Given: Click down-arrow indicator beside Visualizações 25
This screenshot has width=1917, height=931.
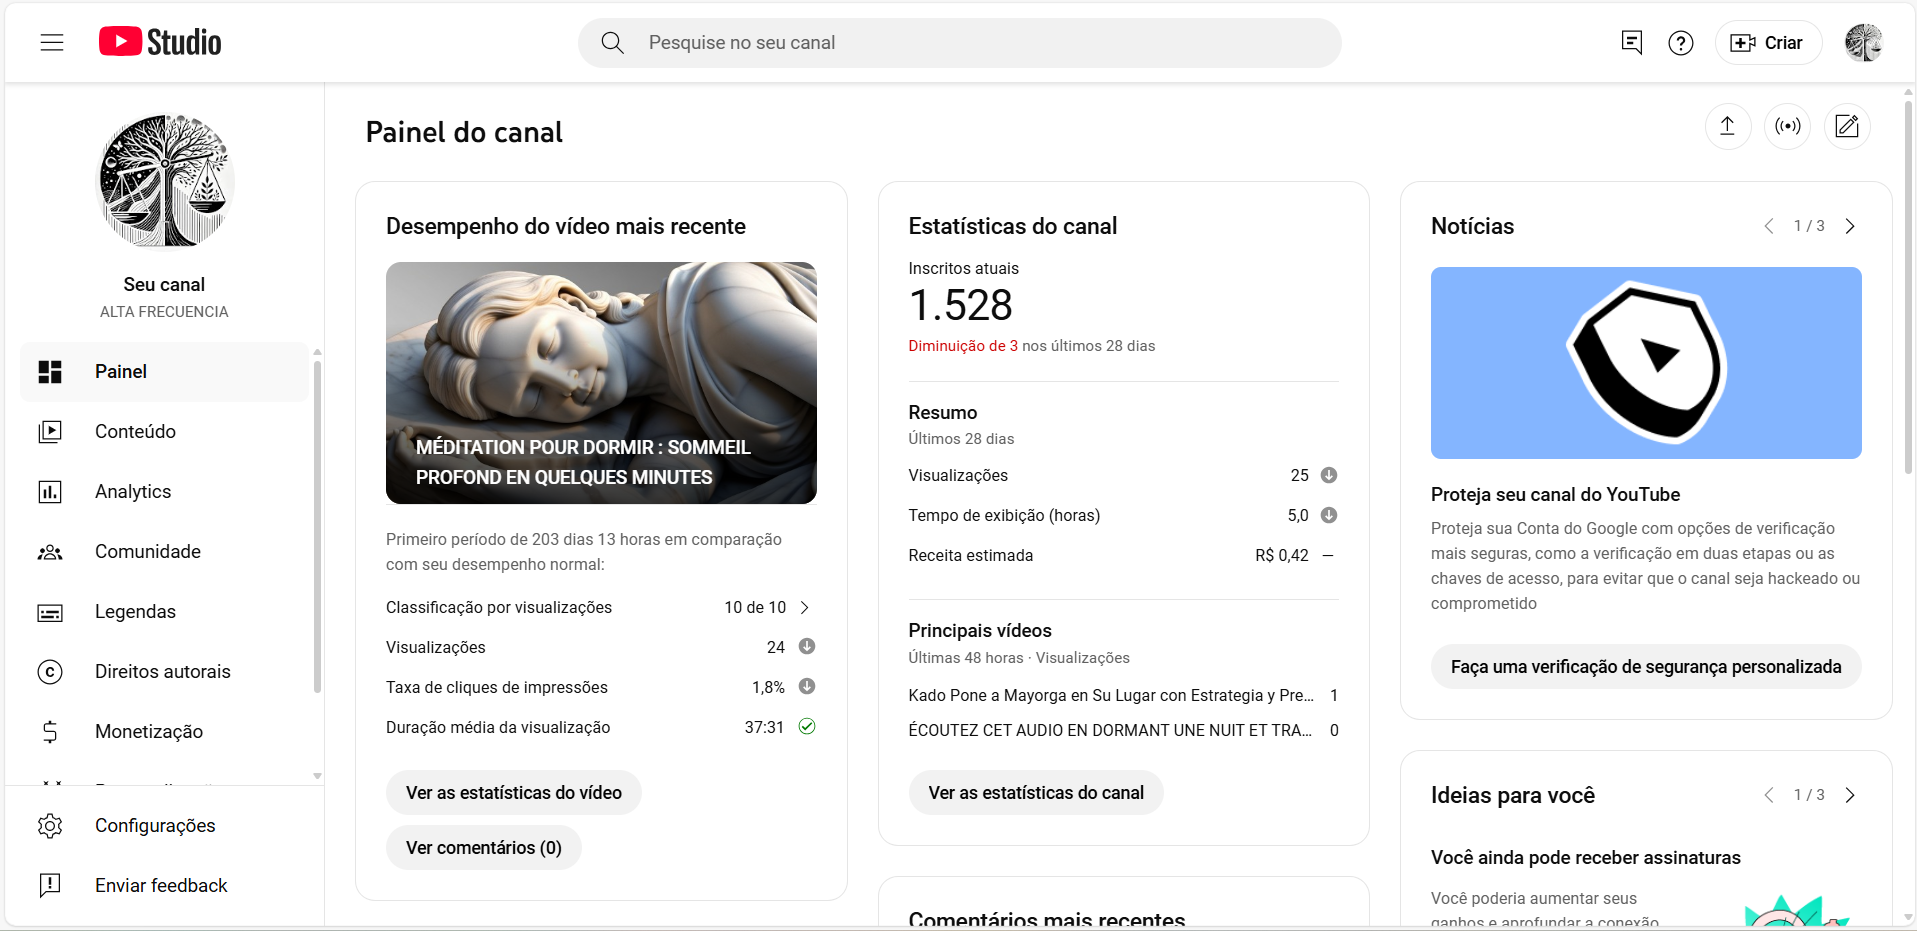Looking at the screenshot, I should coord(1329,475).
